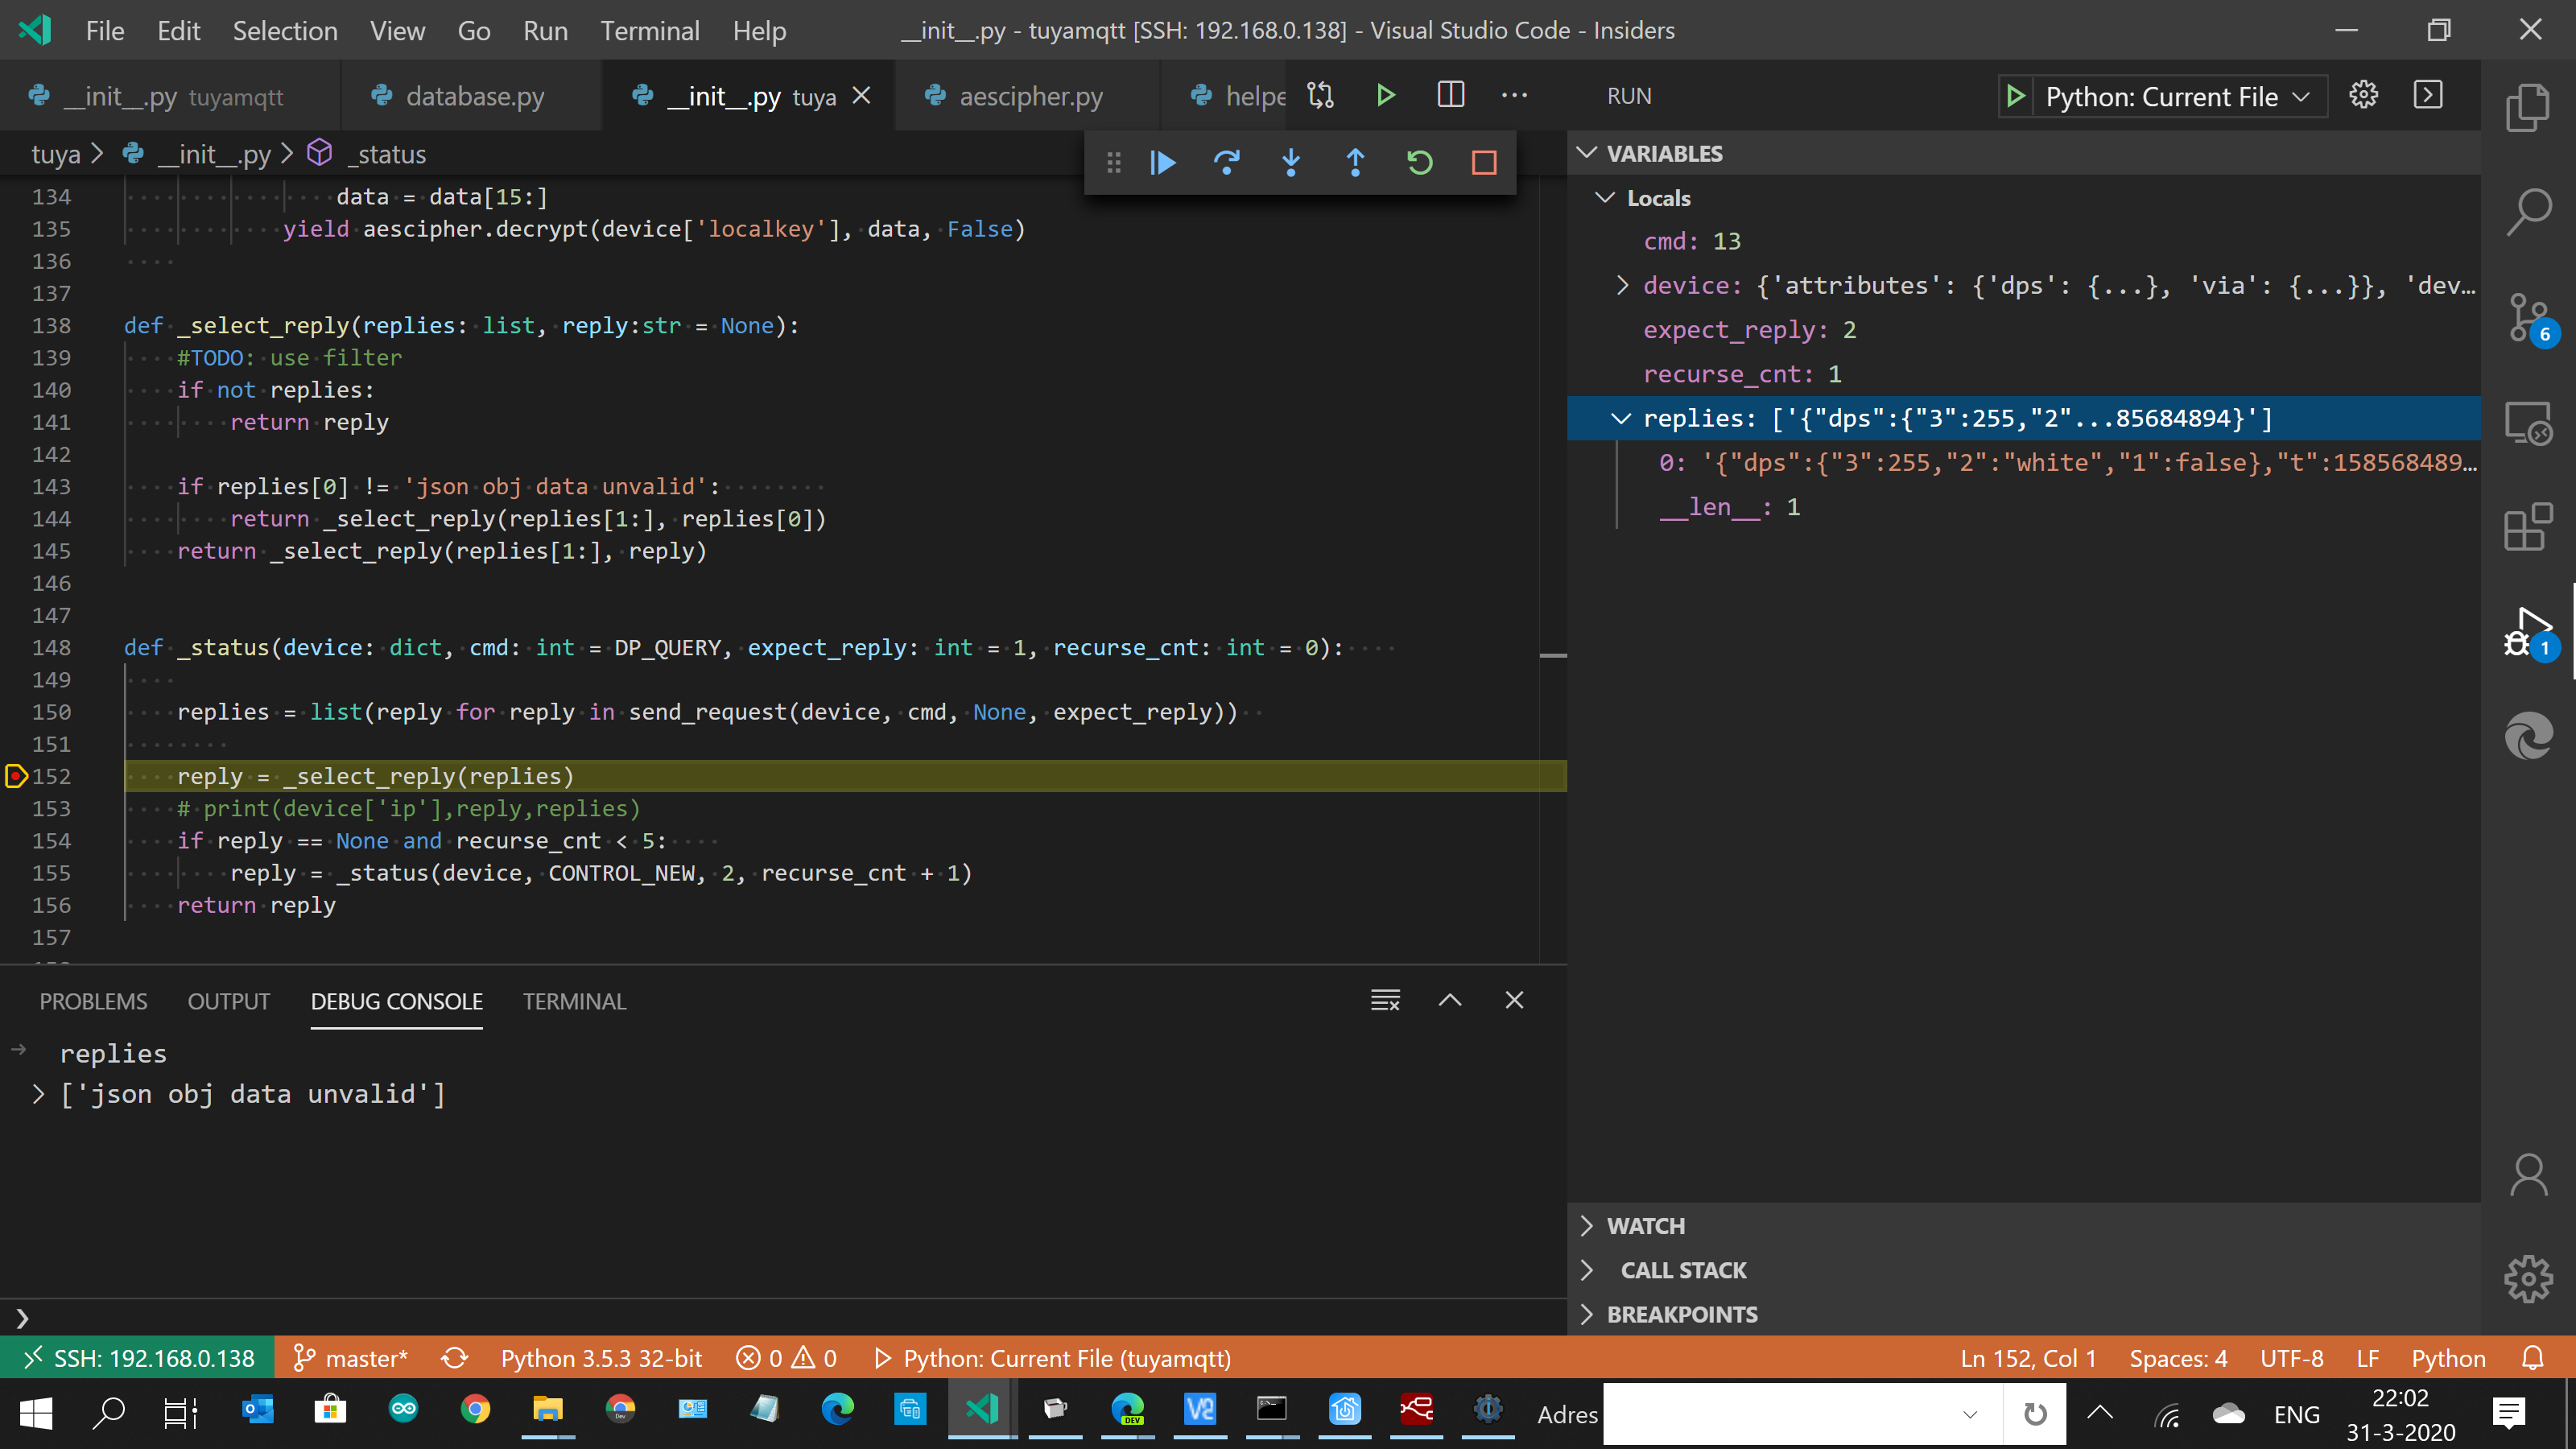This screenshot has width=2576, height=1449.
Task: Click the Step Over debug icon
Action: coord(1227,162)
